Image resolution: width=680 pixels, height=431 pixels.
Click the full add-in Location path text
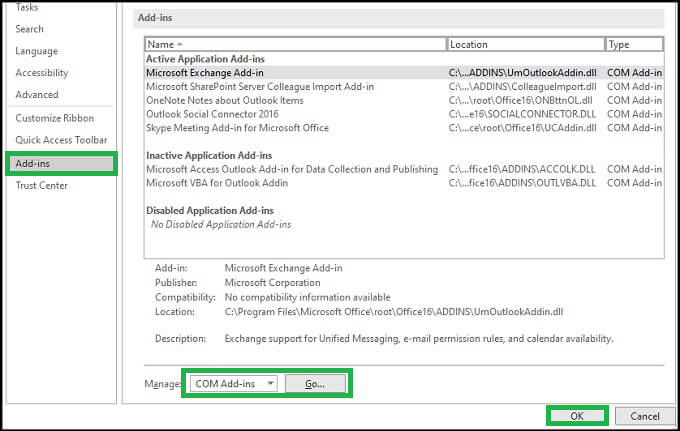[x=394, y=312]
